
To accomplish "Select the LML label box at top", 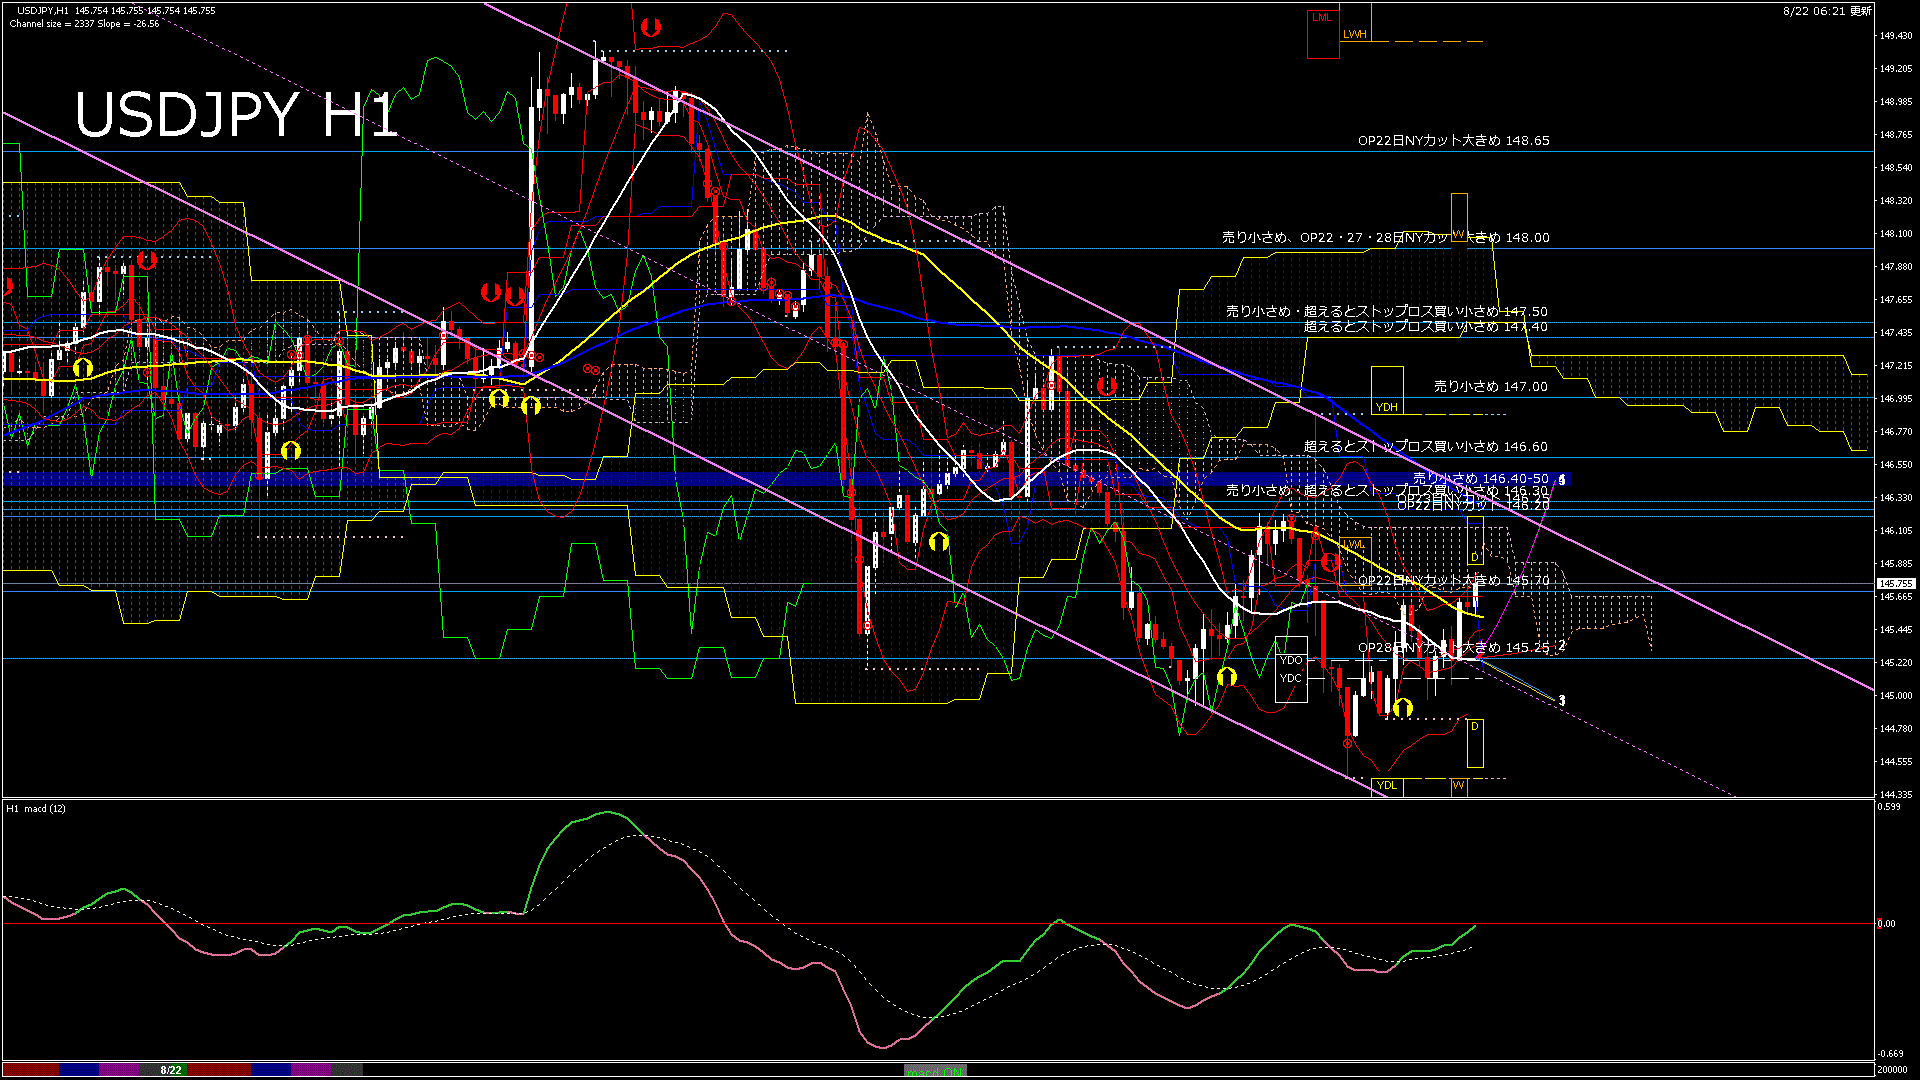I will coord(1322,18).
